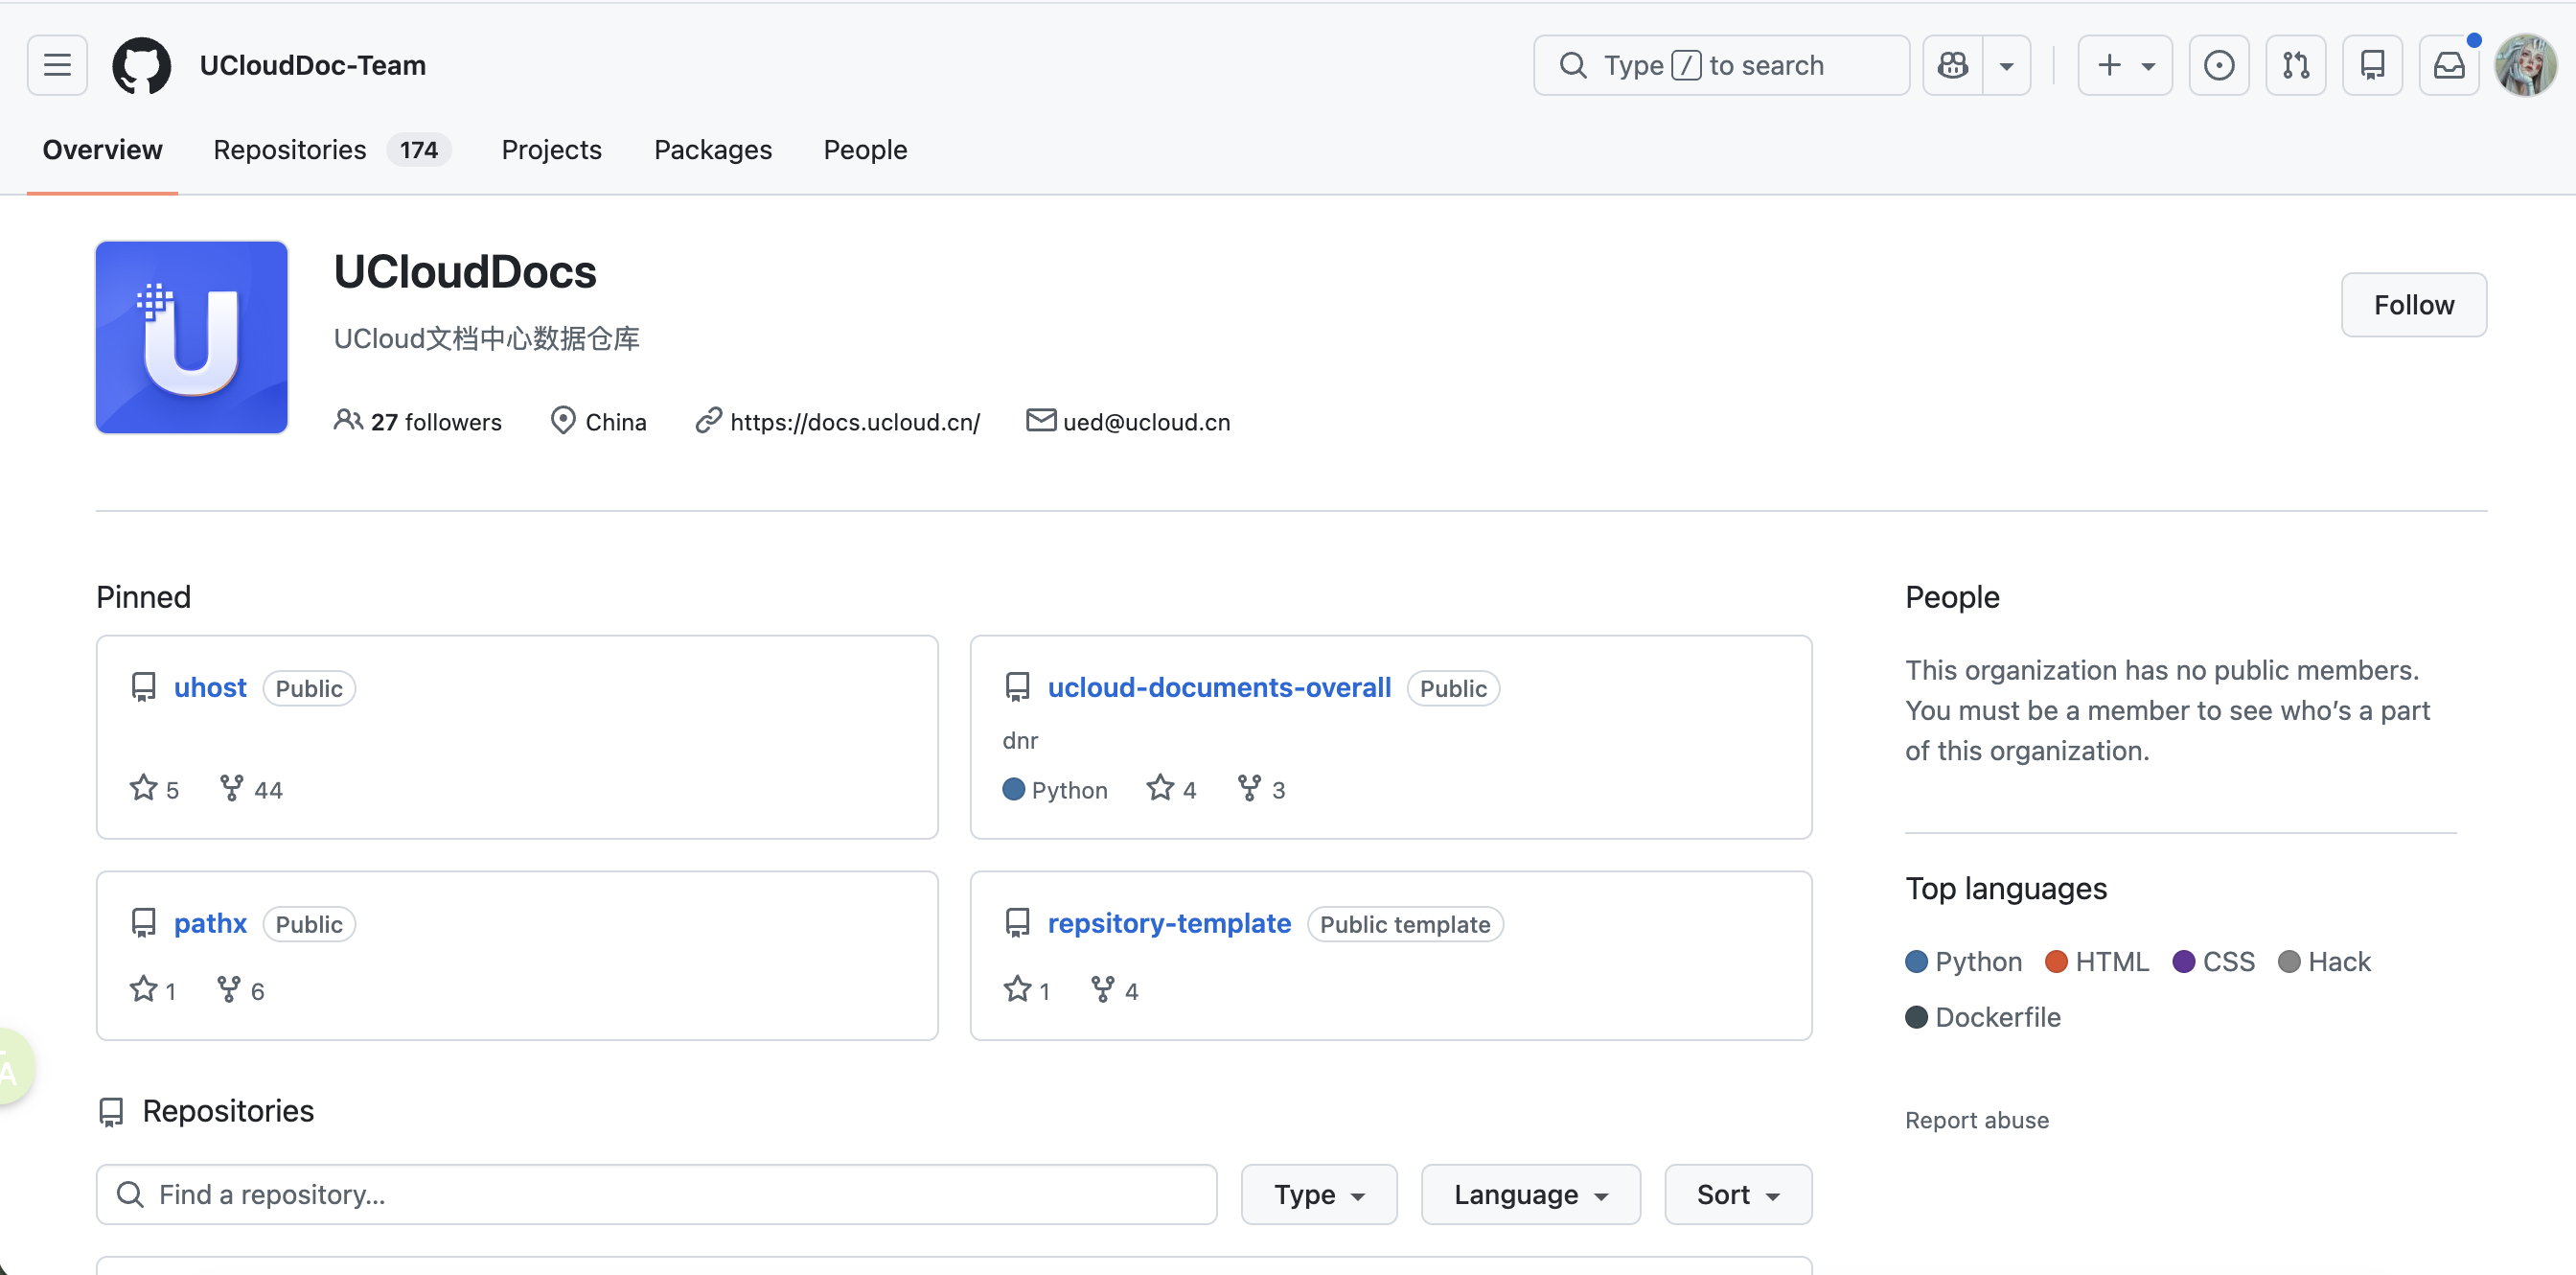Open your repositories icon in header
This screenshot has width=2576, height=1275.
tap(2373, 66)
